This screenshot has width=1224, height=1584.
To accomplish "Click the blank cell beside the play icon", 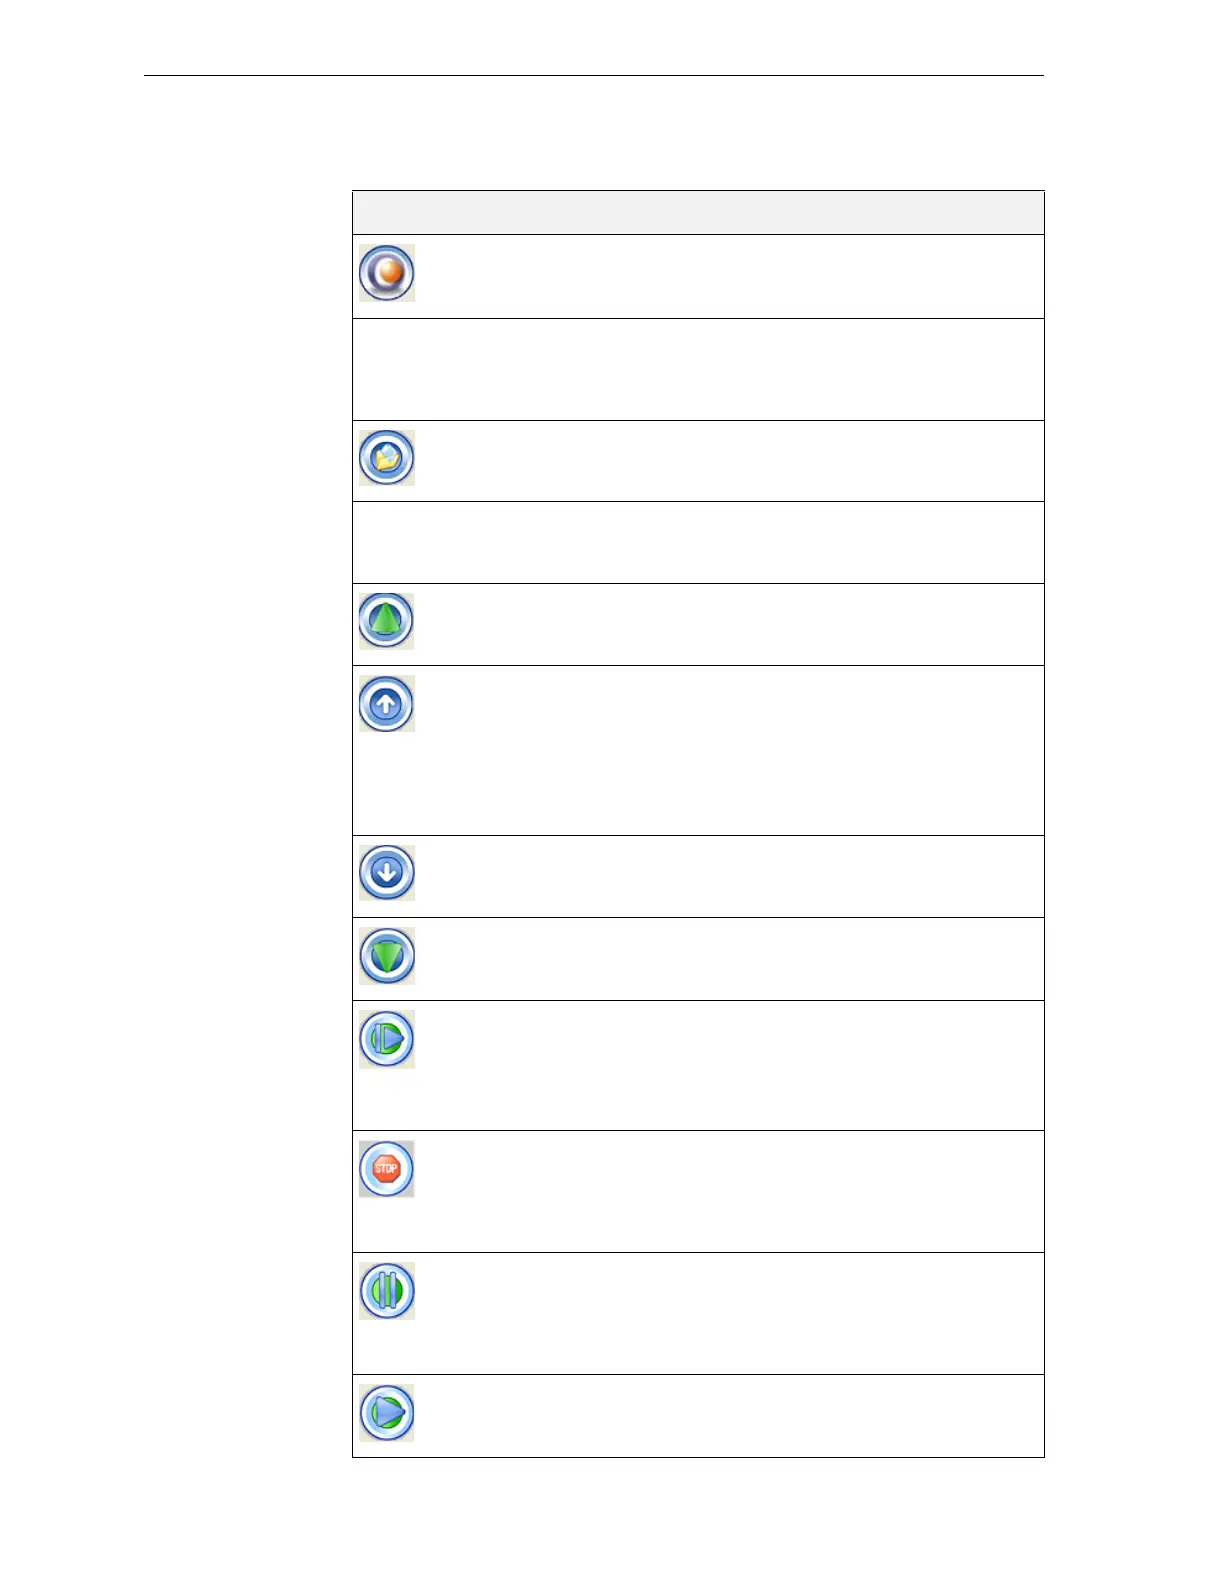I will click(x=730, y=1416).
